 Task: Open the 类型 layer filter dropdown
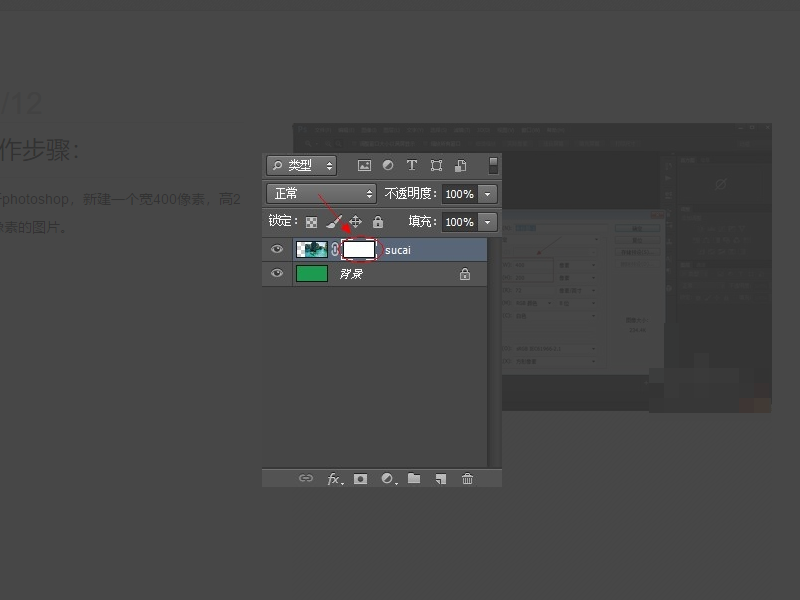coord(301,165)
